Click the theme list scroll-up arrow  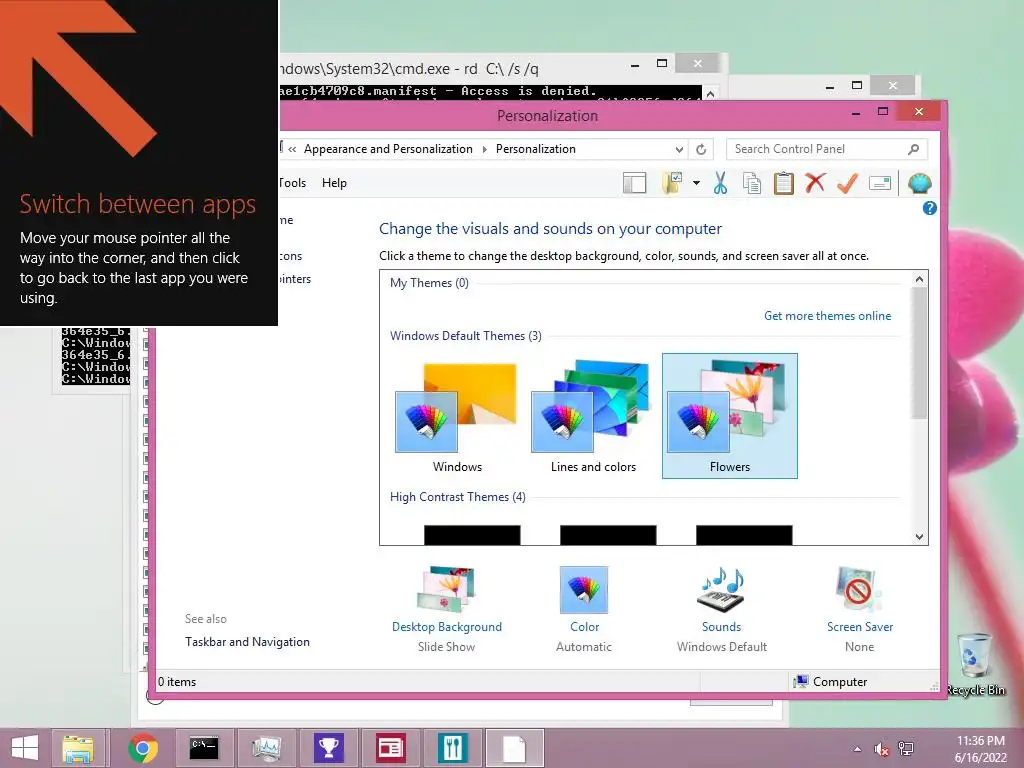click(x=920, y=280)
